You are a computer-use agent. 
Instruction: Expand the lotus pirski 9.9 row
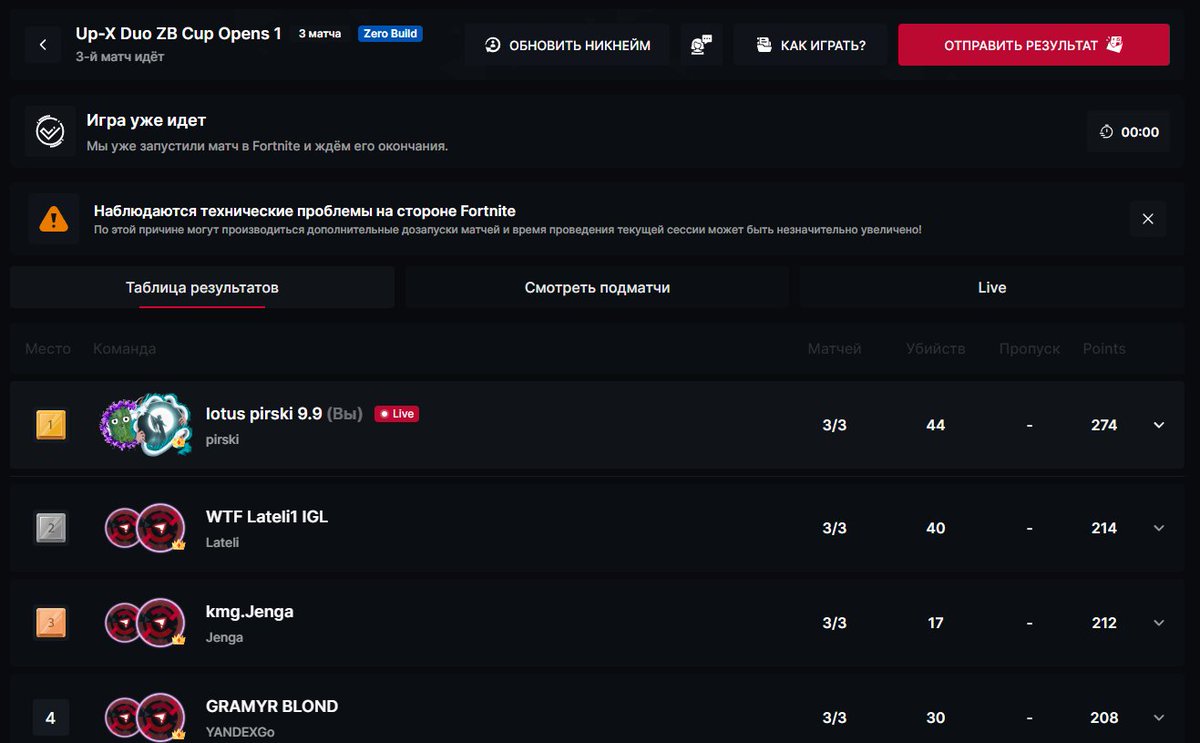click(1159, 425)
